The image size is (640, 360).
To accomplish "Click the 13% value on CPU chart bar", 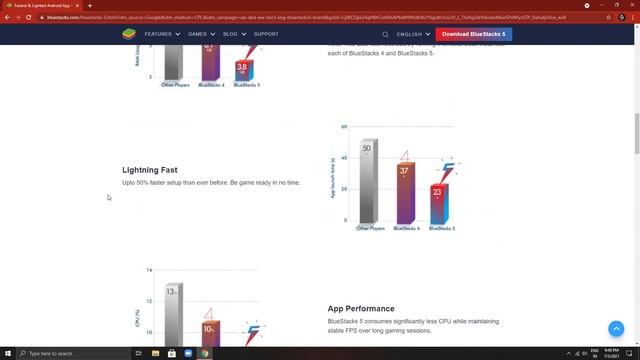I will [x=171, y=291].
